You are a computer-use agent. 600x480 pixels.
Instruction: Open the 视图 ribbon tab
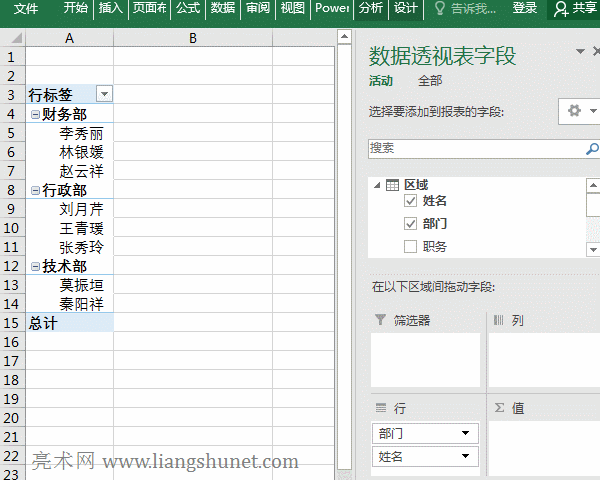(293, 8)
